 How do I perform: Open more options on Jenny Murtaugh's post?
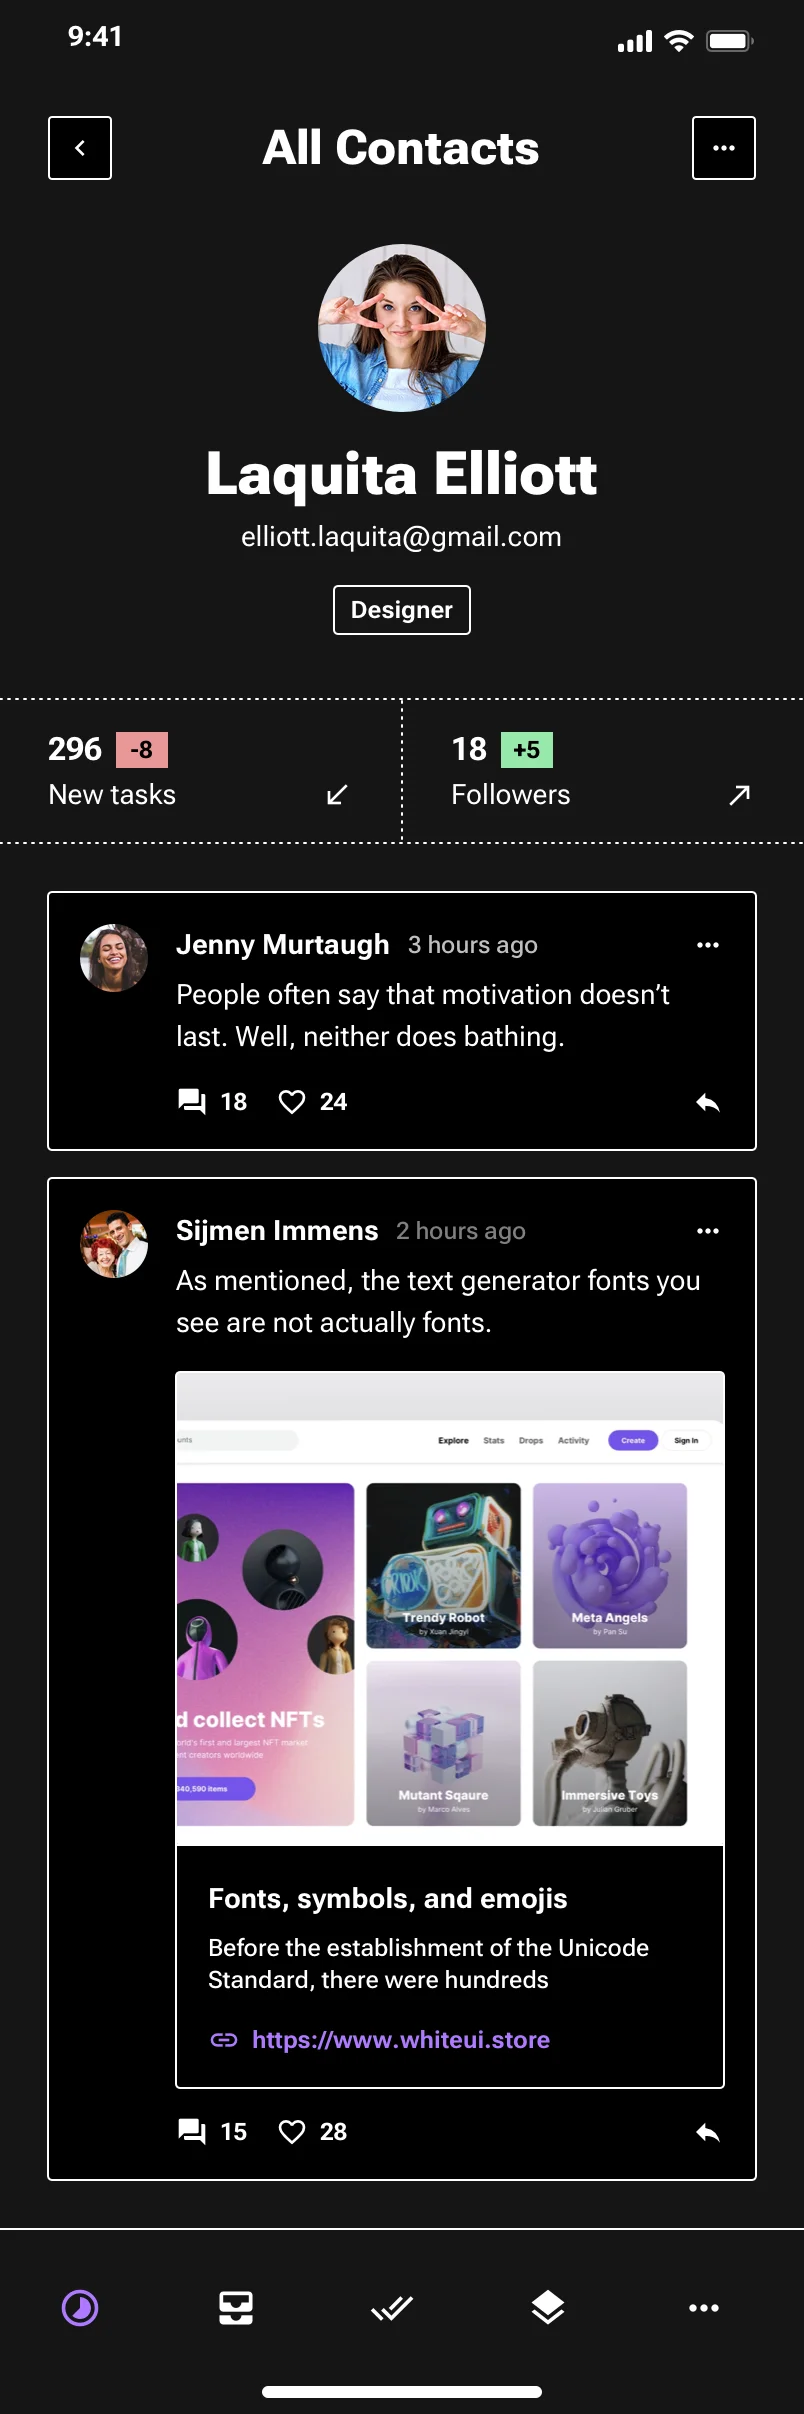(x=708, y=945)
